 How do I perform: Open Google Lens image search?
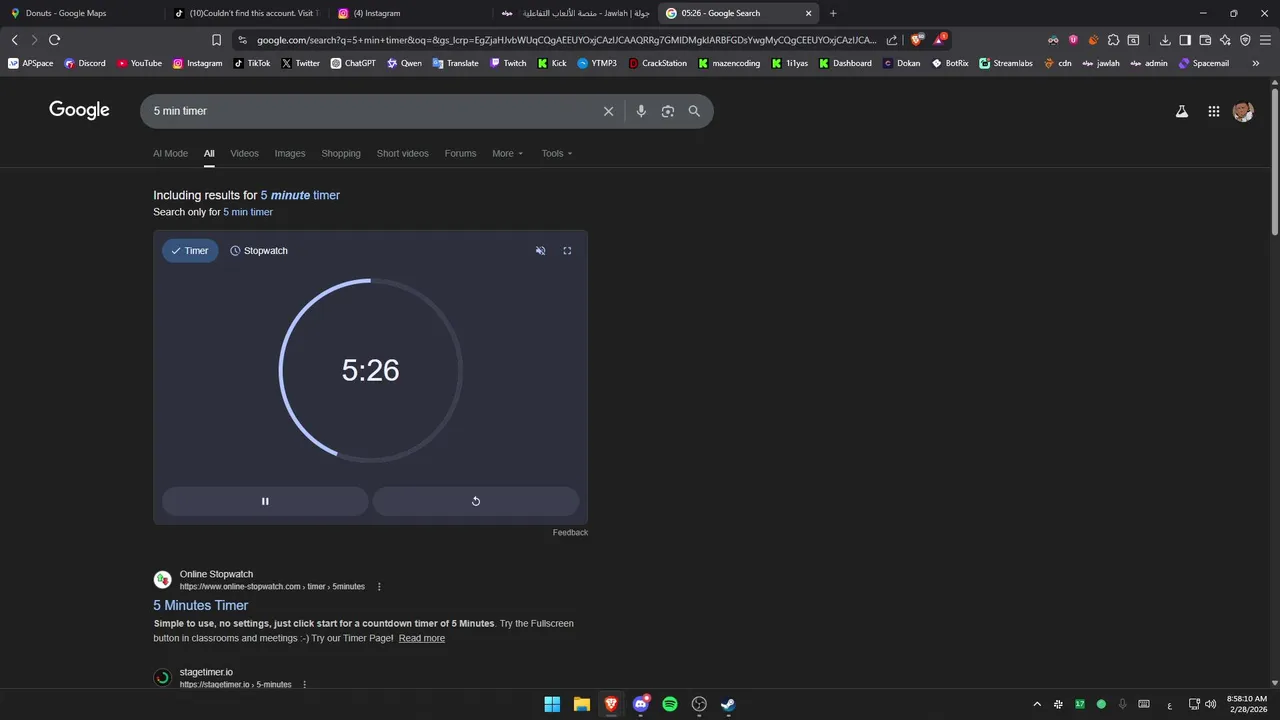pos(667,111)
